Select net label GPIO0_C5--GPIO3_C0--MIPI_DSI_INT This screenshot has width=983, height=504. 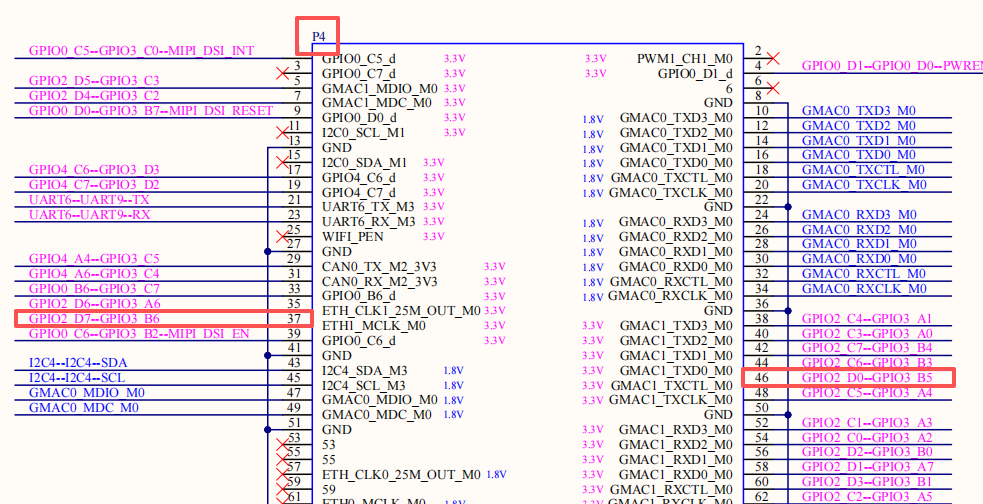coord(142,51)
